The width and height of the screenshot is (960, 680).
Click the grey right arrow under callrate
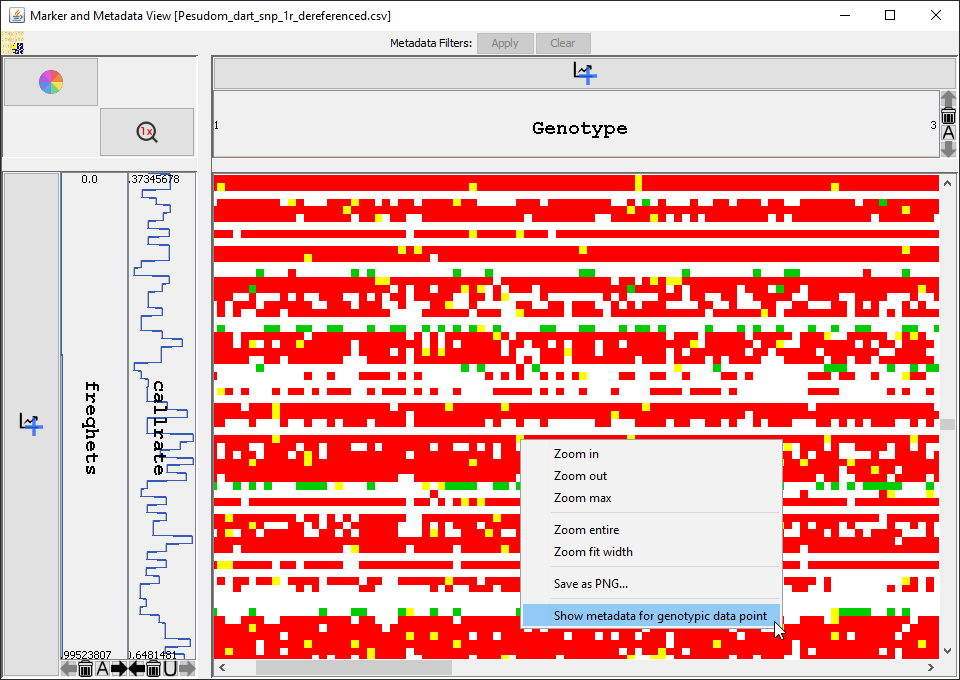pyautogui.click(x=187, y=668)
